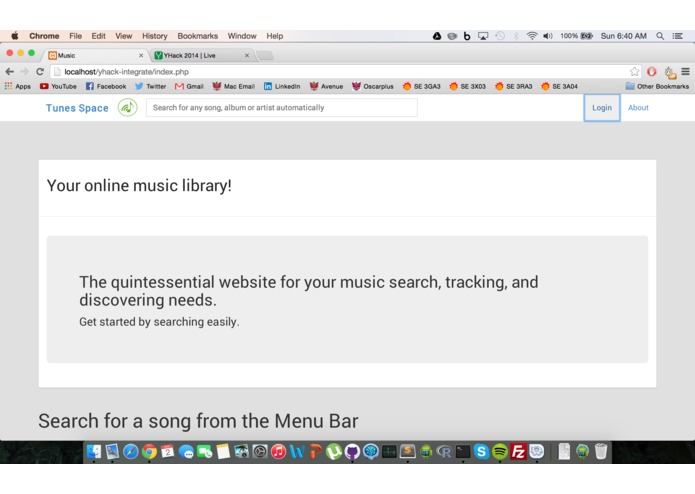Click the red Opera-style extension icon

tap(652, 71)
